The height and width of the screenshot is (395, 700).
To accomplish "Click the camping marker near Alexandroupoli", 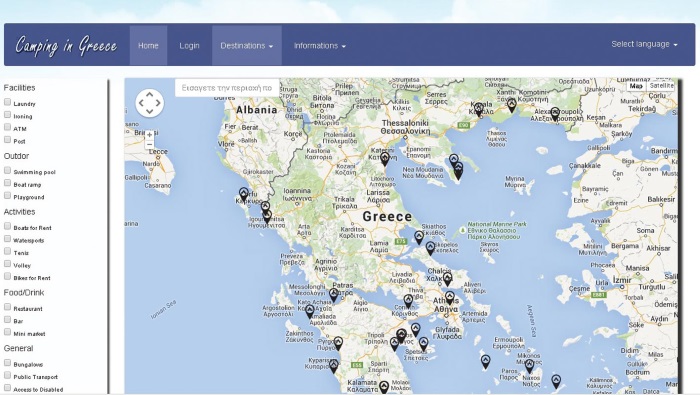I will pyautogui.click(x=555, y=114).
